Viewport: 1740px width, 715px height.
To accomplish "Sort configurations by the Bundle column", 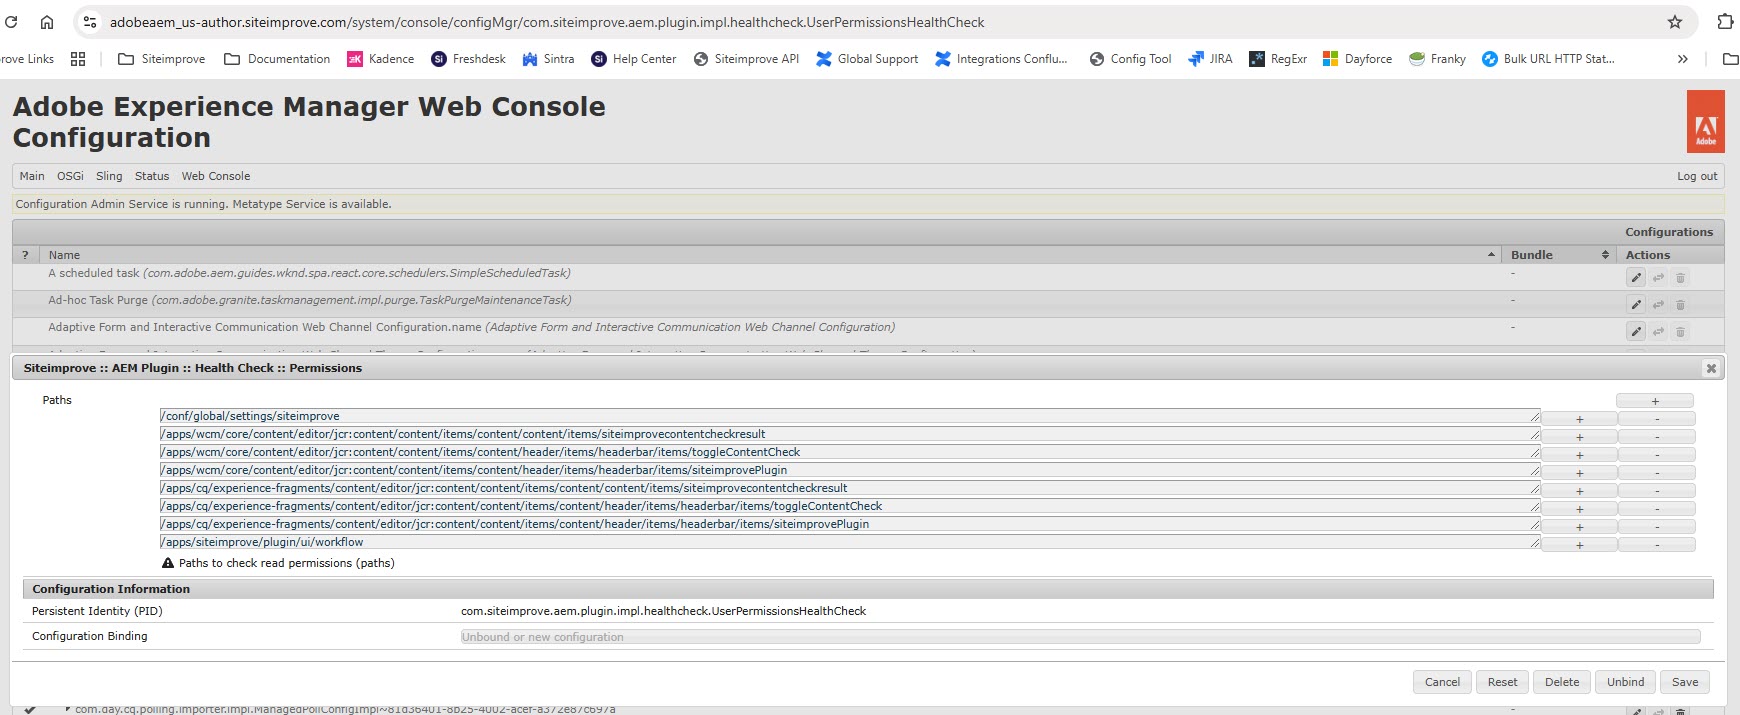I will click(x=1558, y=255).
